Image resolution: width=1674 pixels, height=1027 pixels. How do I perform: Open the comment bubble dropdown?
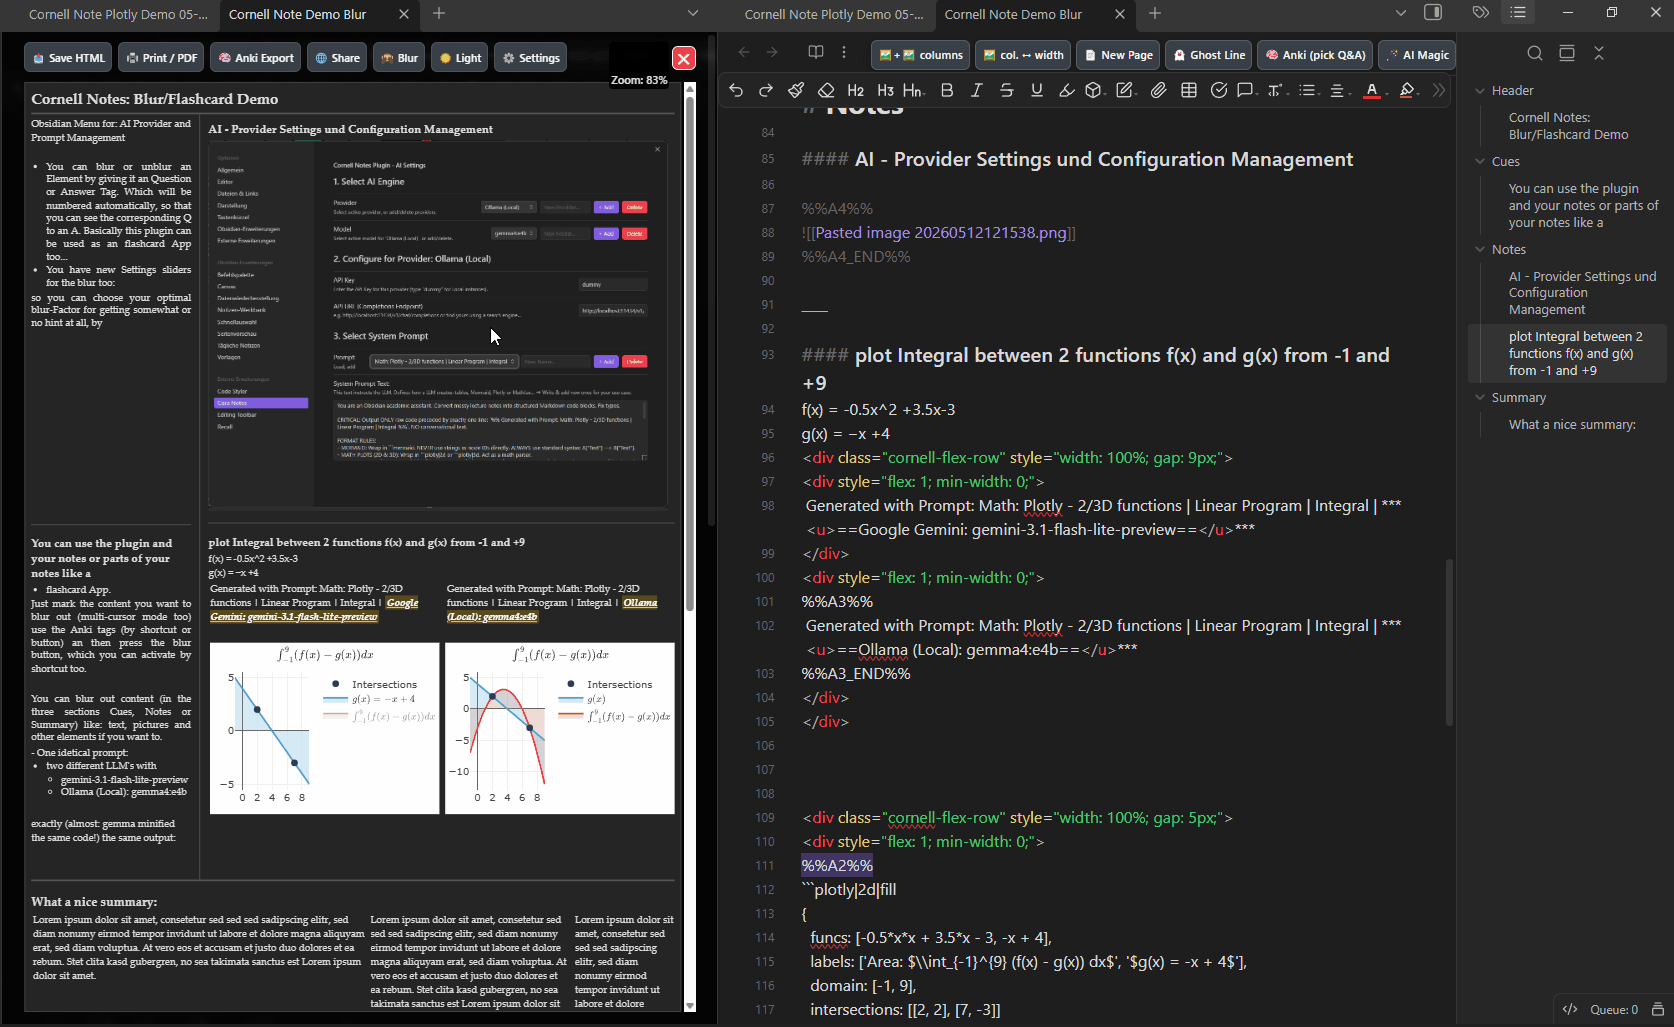[x=1246, y=90]
